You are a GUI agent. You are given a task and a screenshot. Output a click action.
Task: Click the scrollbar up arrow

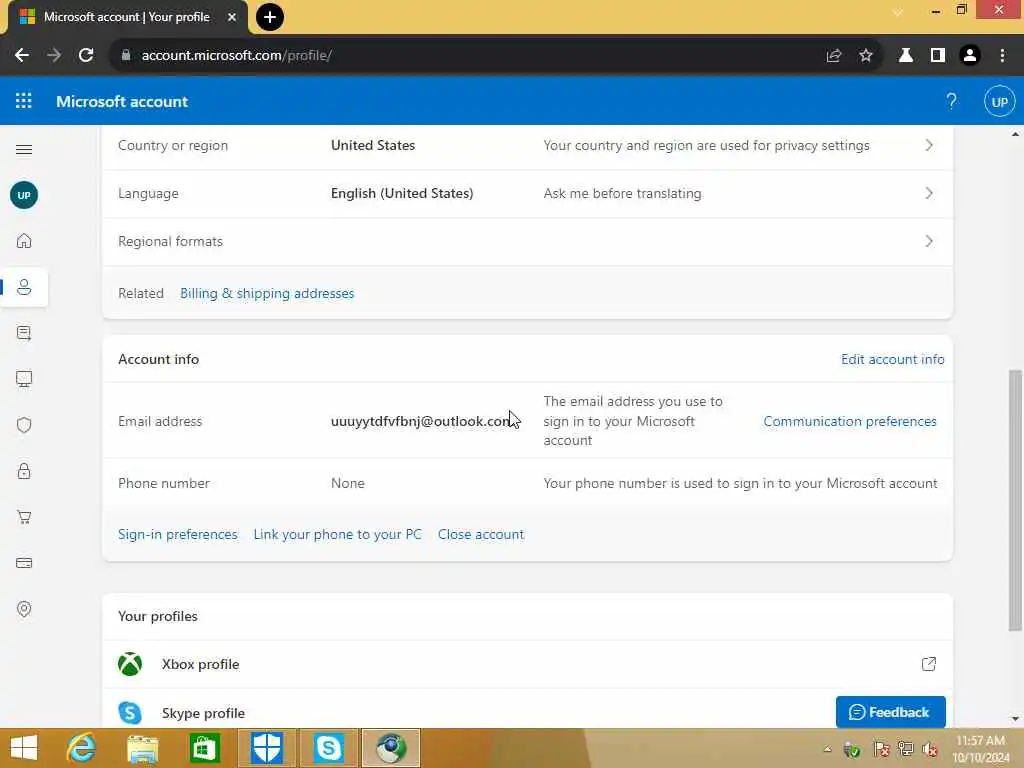1015,134
